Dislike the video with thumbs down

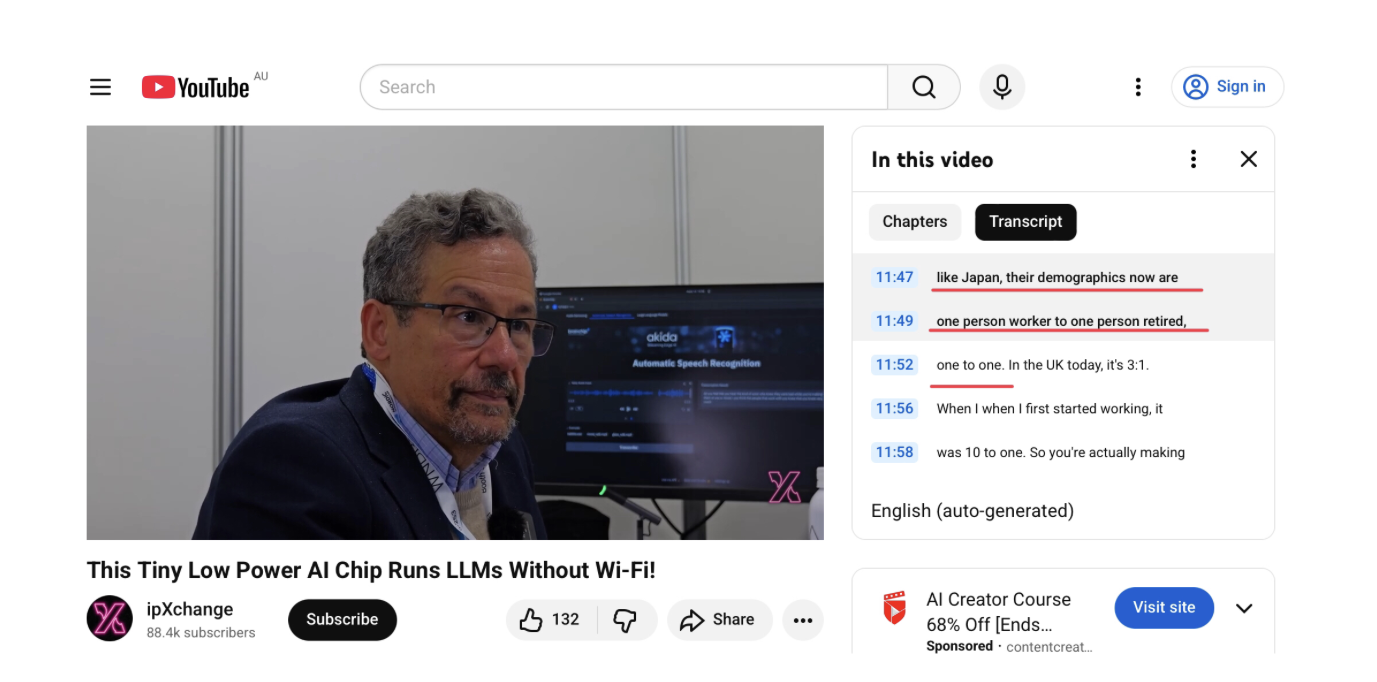(x=625, y=620)
